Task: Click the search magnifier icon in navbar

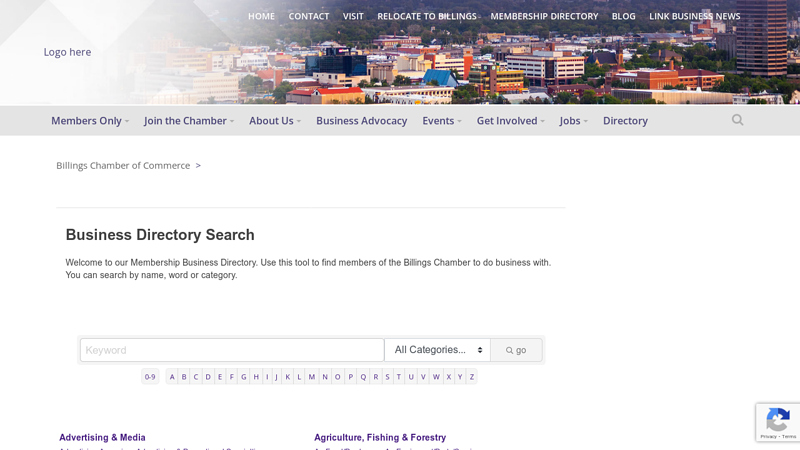Action: pos(737,120)
